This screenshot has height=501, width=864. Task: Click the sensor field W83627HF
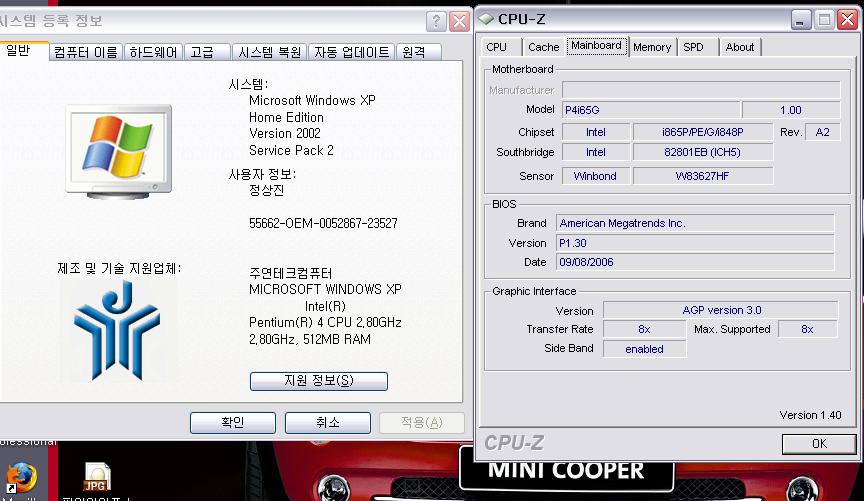point(703,176)
